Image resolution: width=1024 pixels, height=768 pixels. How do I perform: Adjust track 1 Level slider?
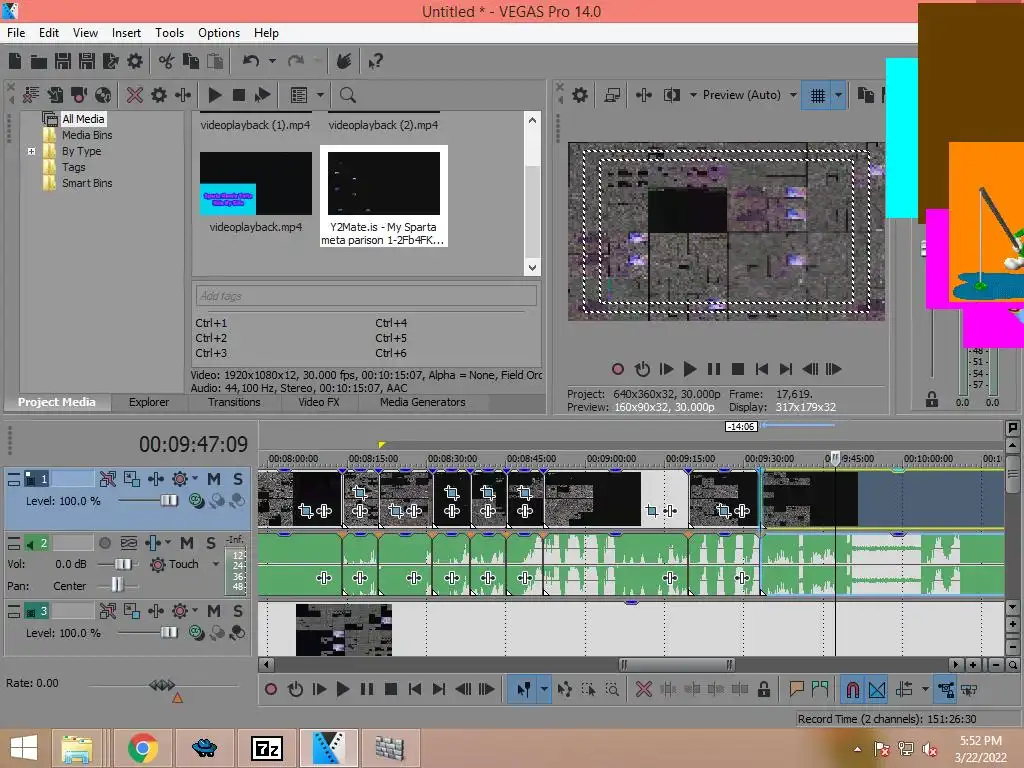tap(168, 501)
